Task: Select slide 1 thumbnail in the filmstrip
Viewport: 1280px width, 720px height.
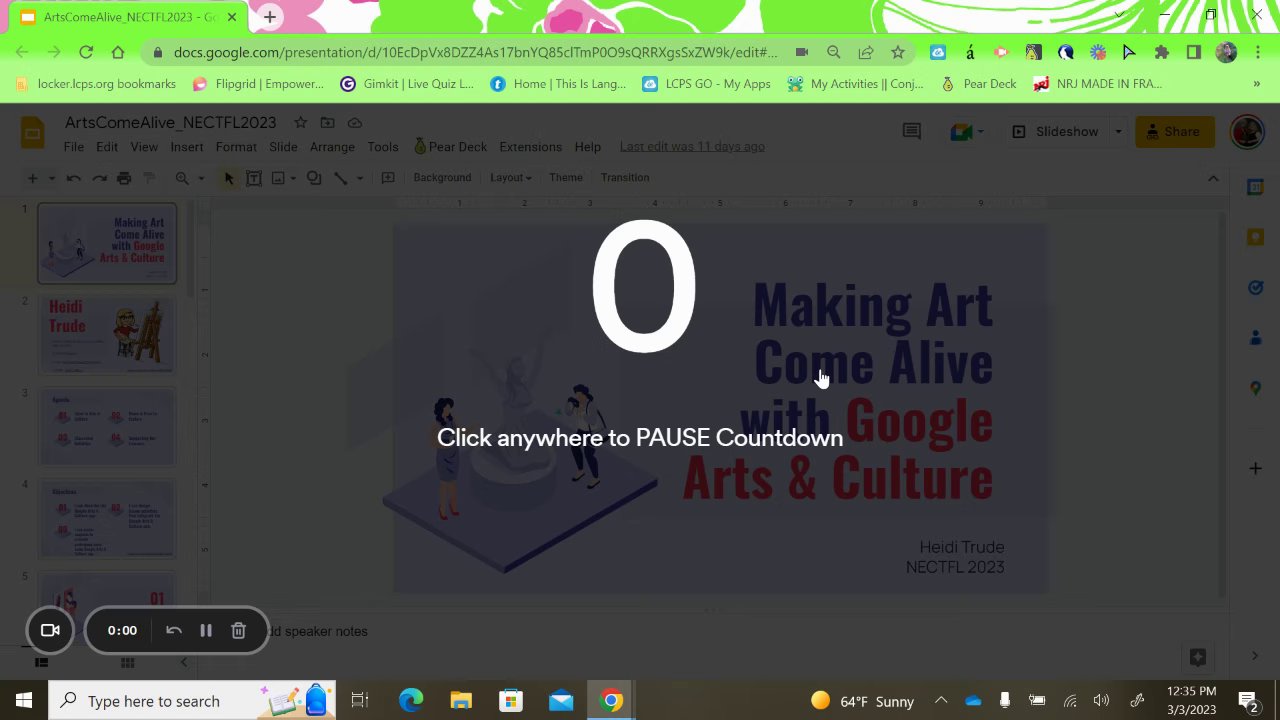Action: click(x=107, y=244)
